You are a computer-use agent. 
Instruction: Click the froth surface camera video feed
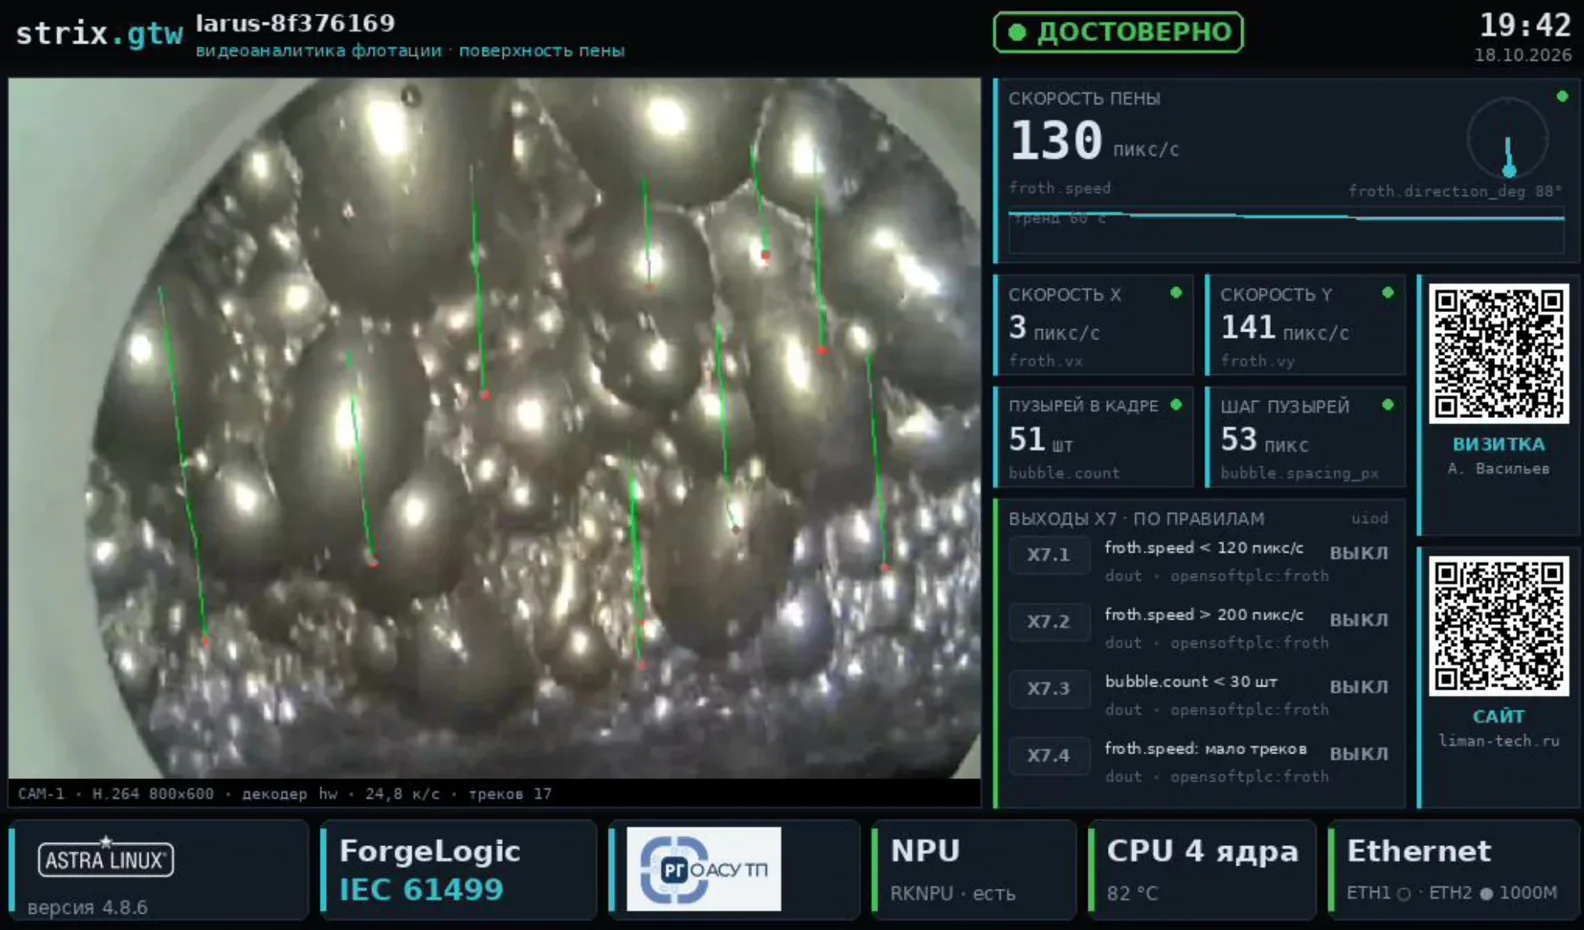click(494, 428)
